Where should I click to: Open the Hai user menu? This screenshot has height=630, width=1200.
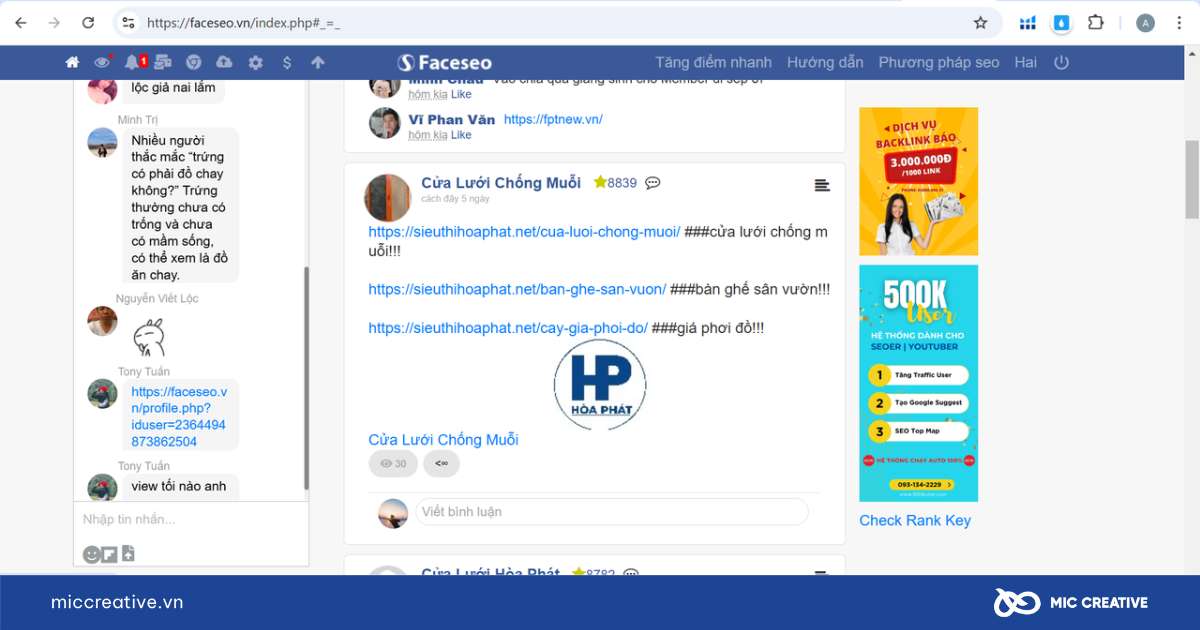[1025, 62]
